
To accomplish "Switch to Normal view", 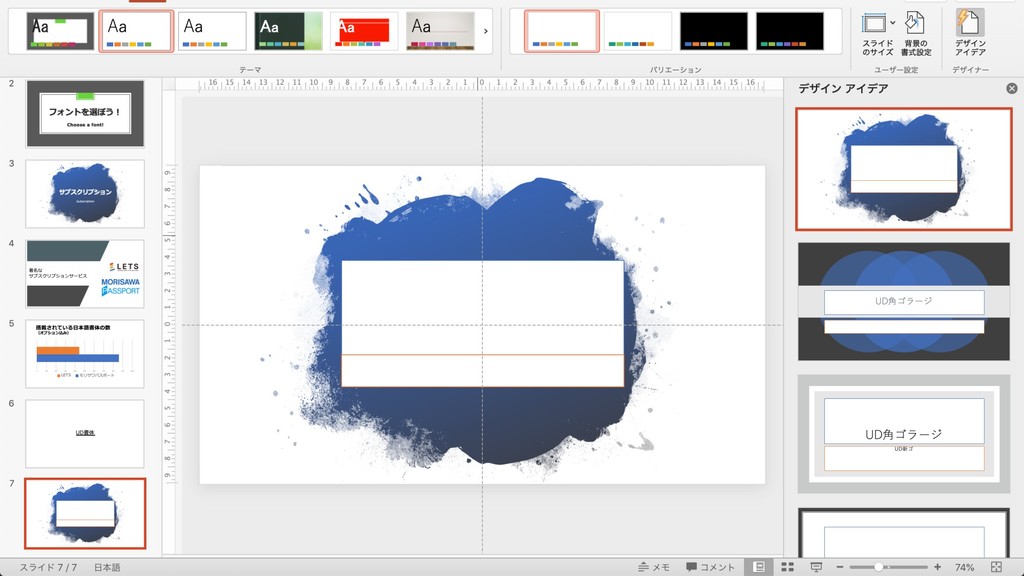I will click(x=760, y=567).
